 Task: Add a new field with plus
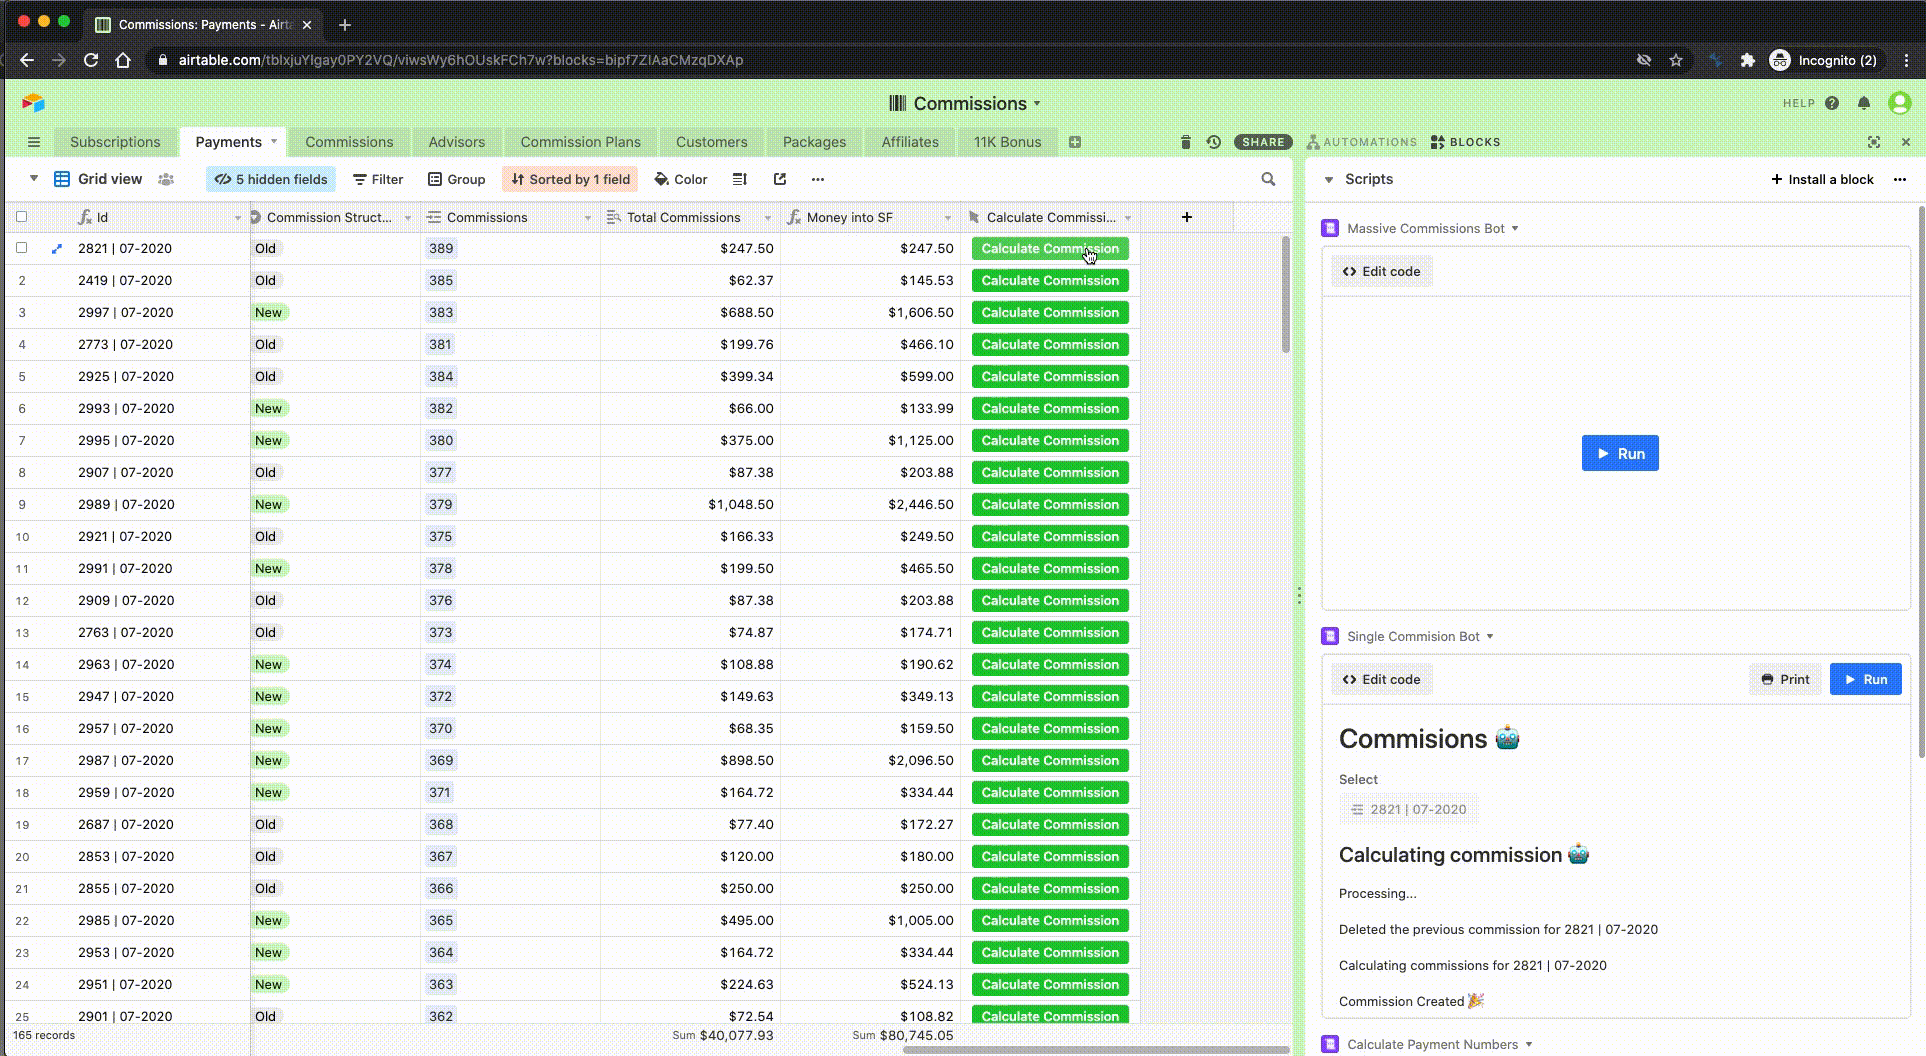1187,217
